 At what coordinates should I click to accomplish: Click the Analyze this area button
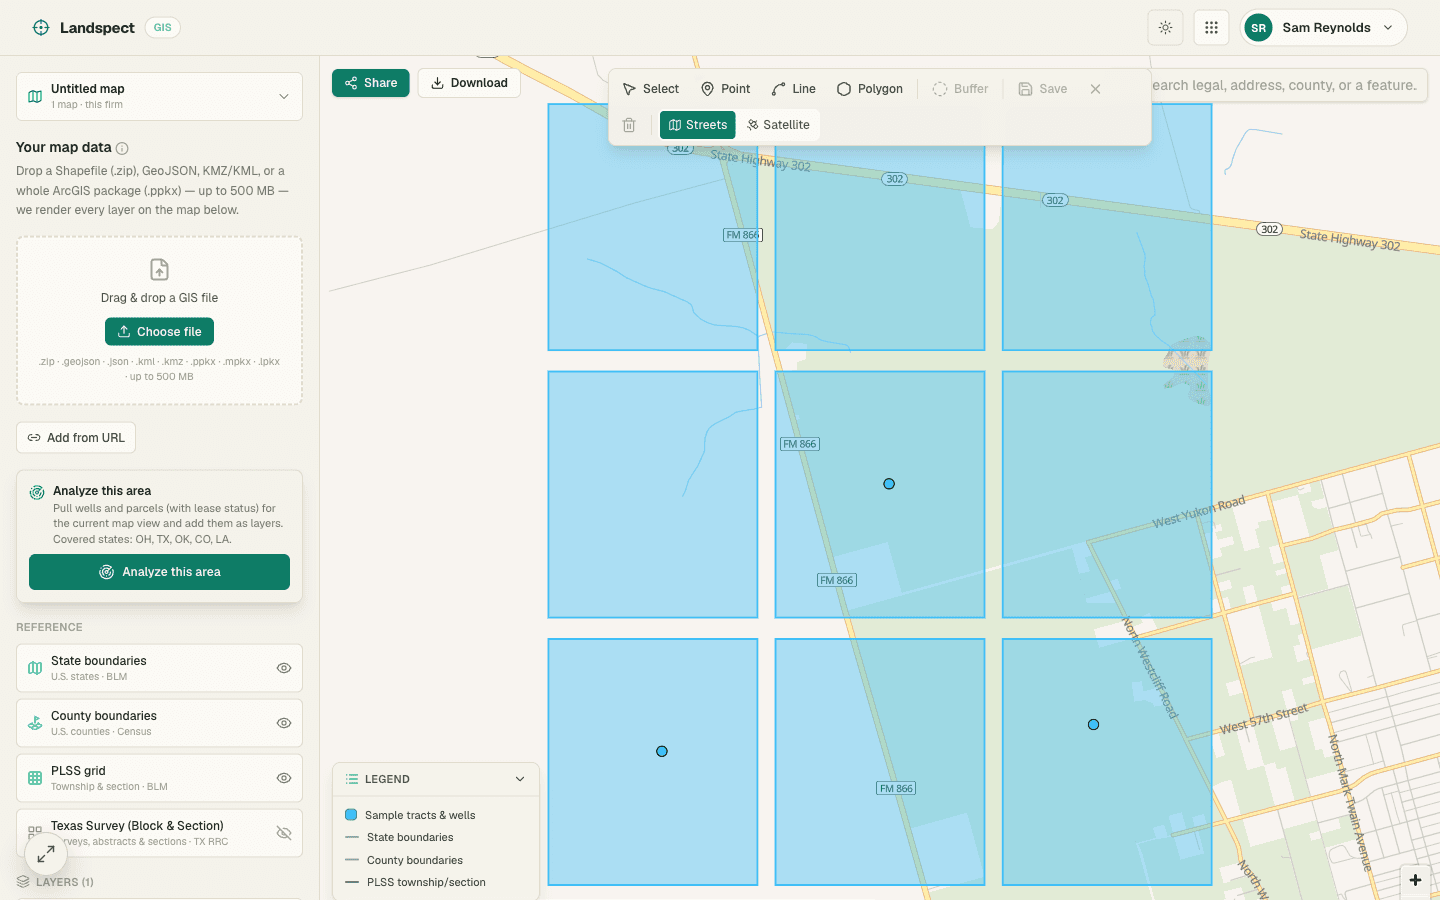point(159,572)
